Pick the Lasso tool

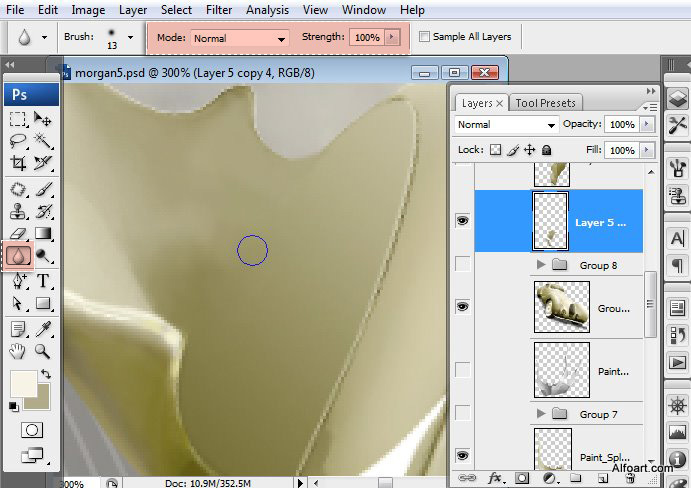point(18,141)
